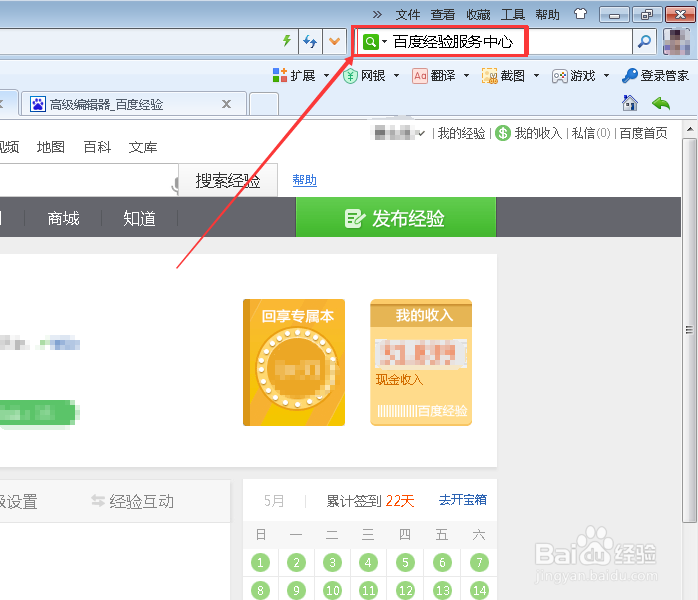Open the 回享专属本 orange card

294,362
